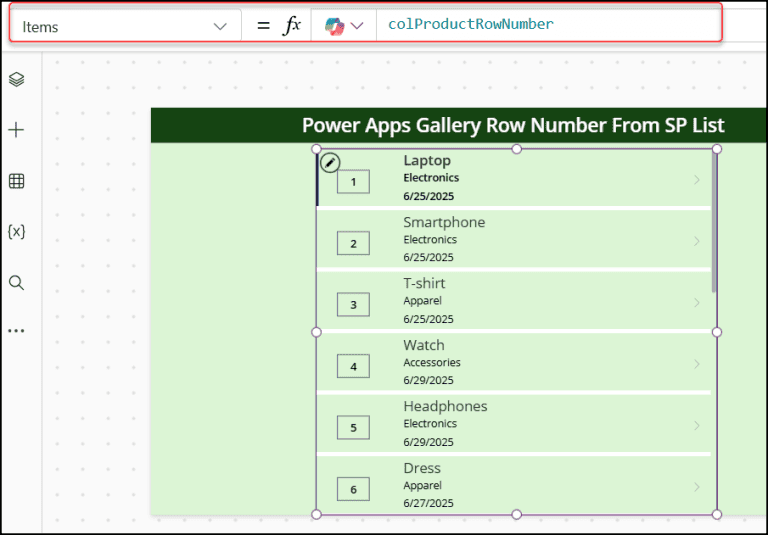The image size is (768, 535).
Task: Click the chevron arrow on Smartphone row
Action: (696, 241)
